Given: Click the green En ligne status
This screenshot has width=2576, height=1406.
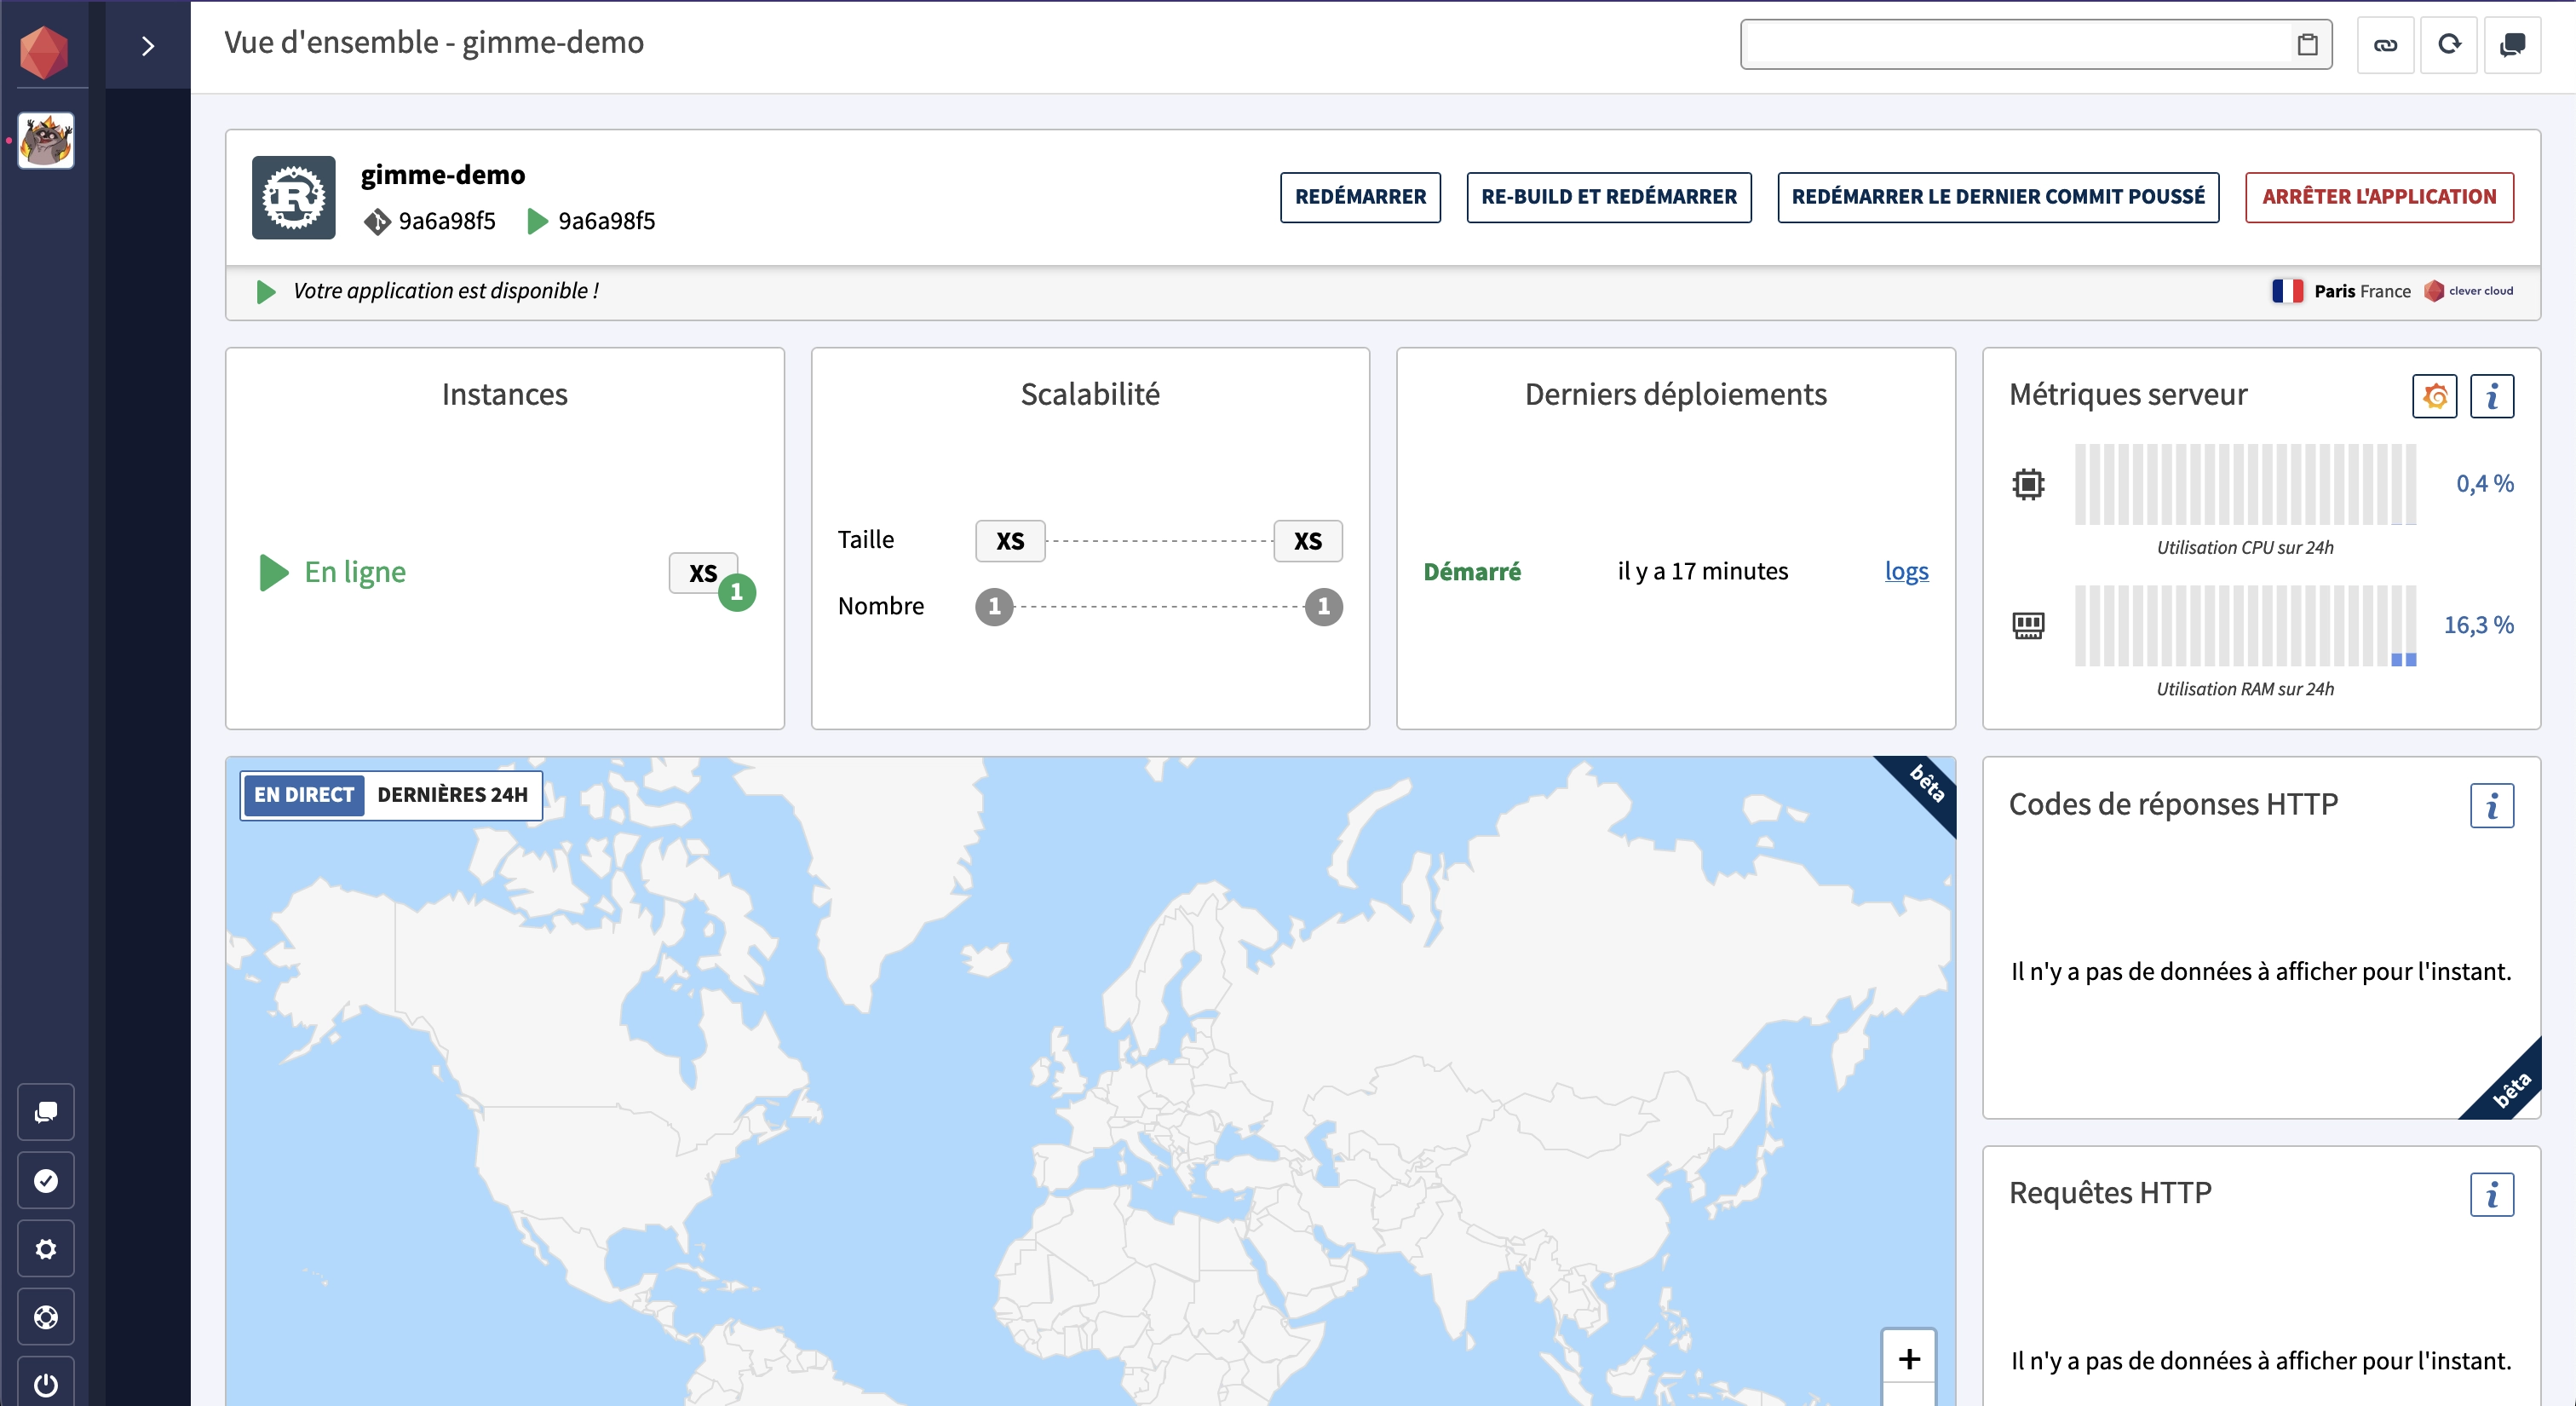Looking at the screenshot, I should [333, 572].
